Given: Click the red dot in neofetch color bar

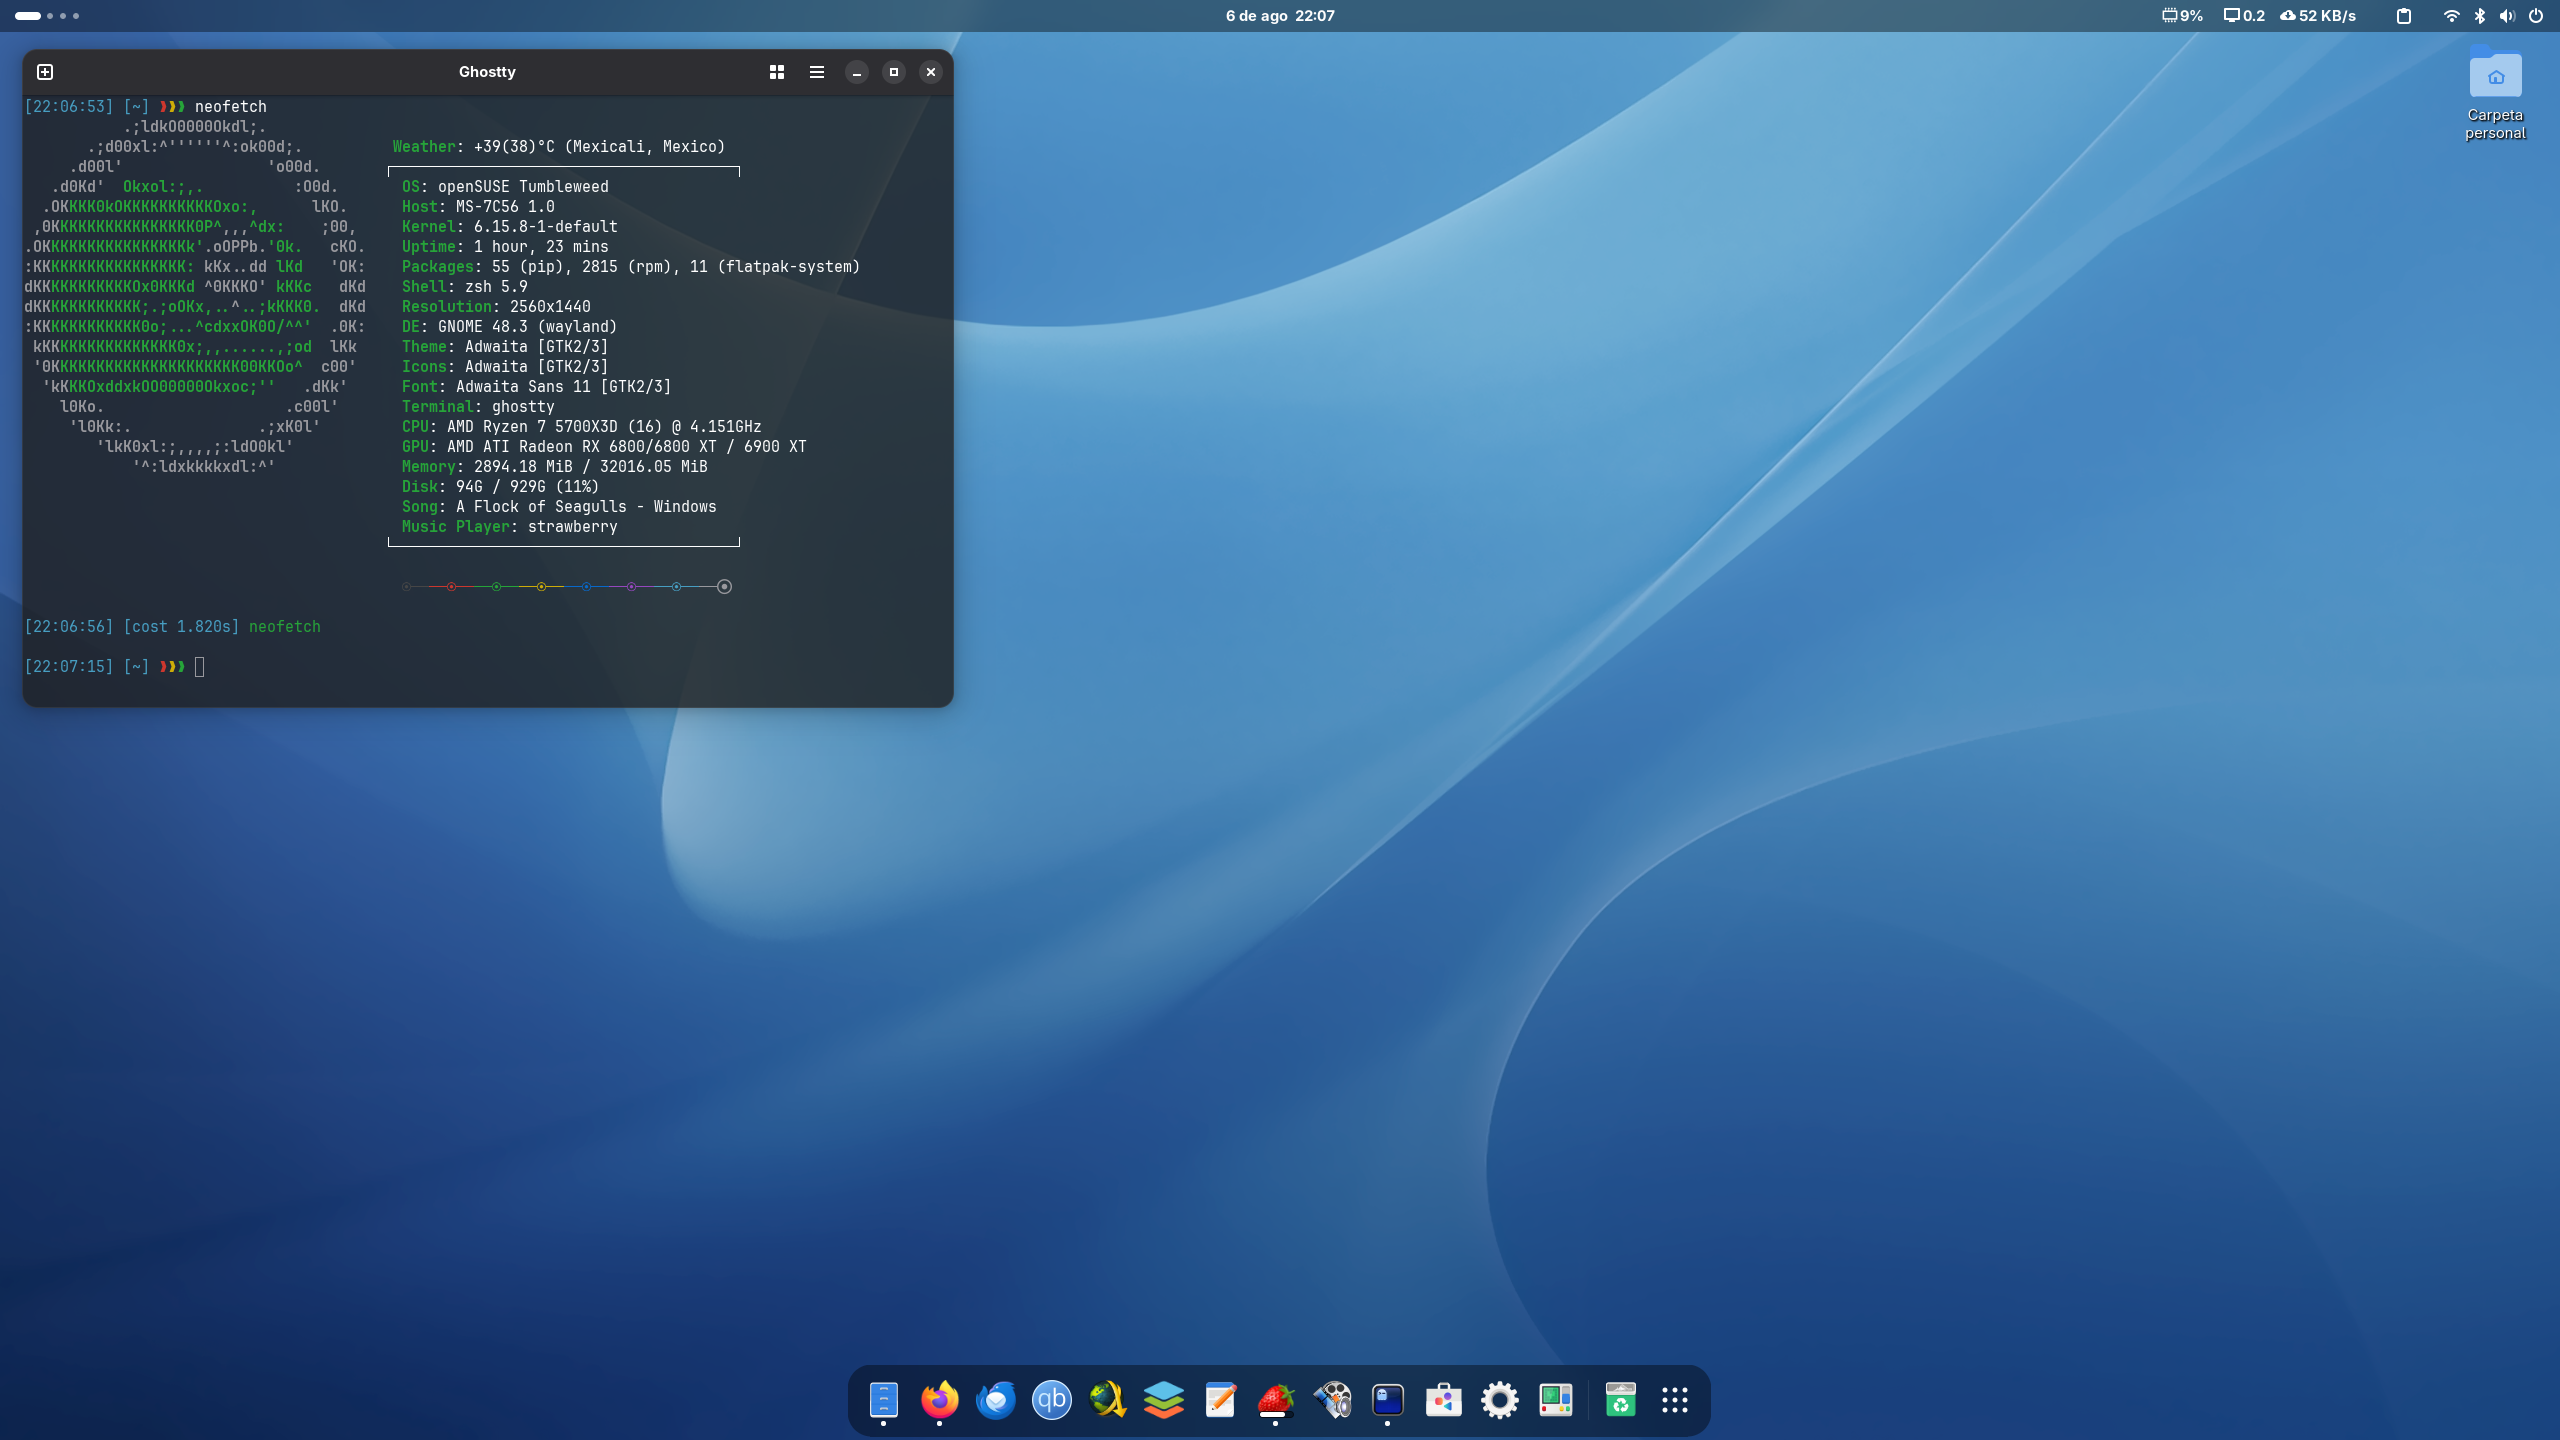Looking at the screenshot, I should [x=452, y=587].
